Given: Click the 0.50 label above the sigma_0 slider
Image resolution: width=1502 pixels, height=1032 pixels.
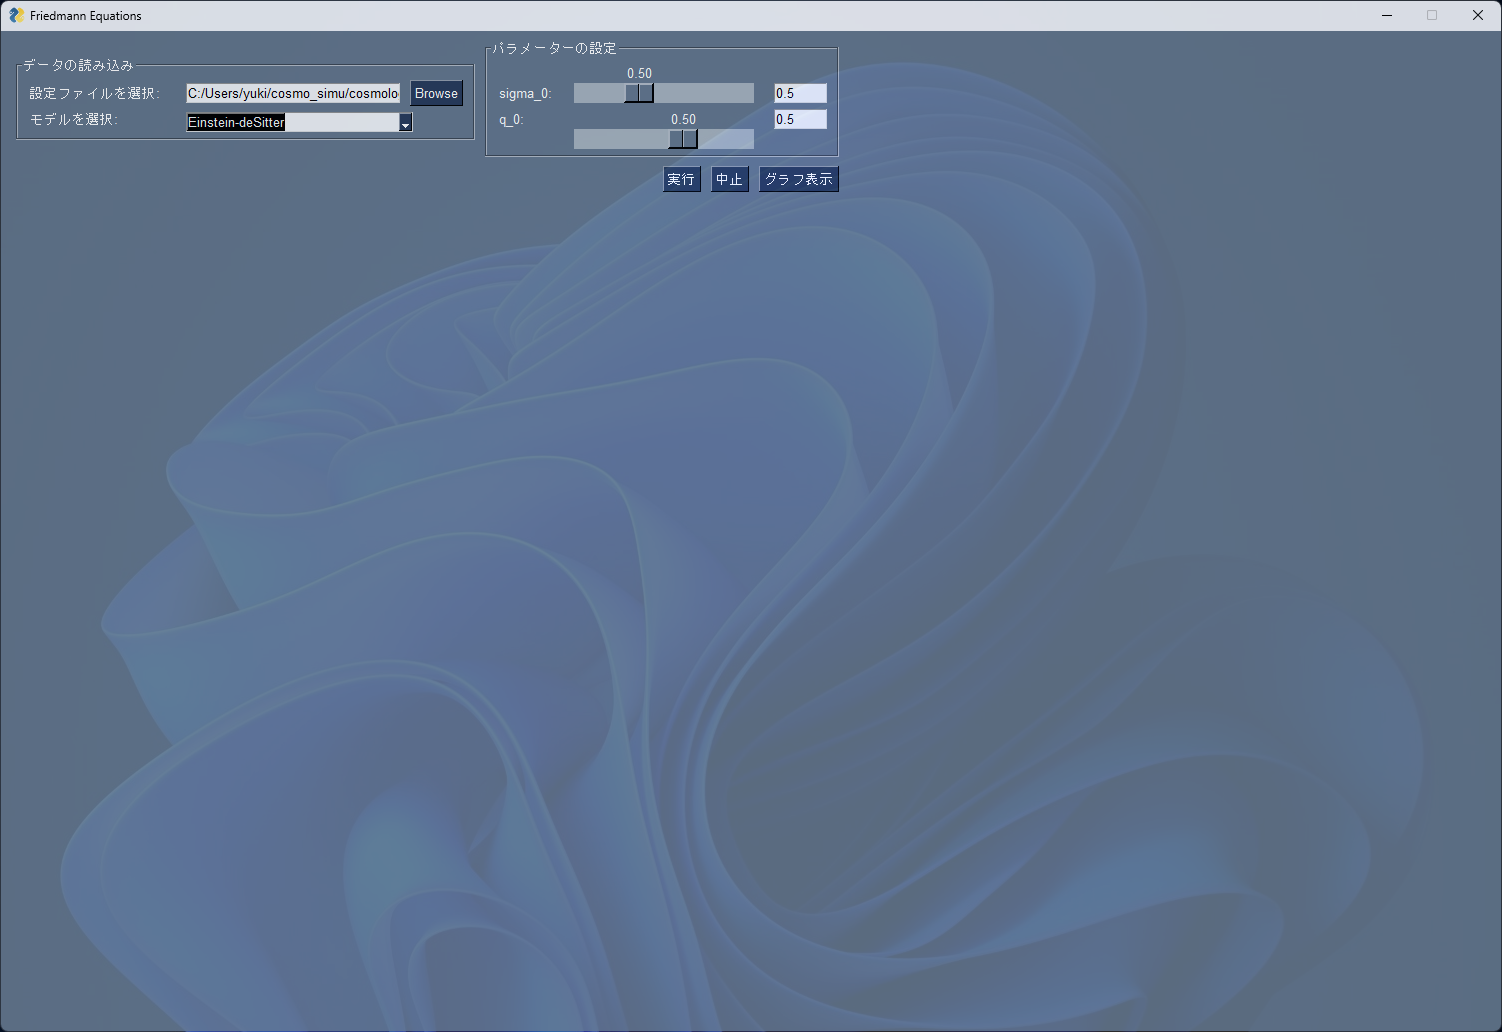Looking at the screenshot, I should coord(639,73).
